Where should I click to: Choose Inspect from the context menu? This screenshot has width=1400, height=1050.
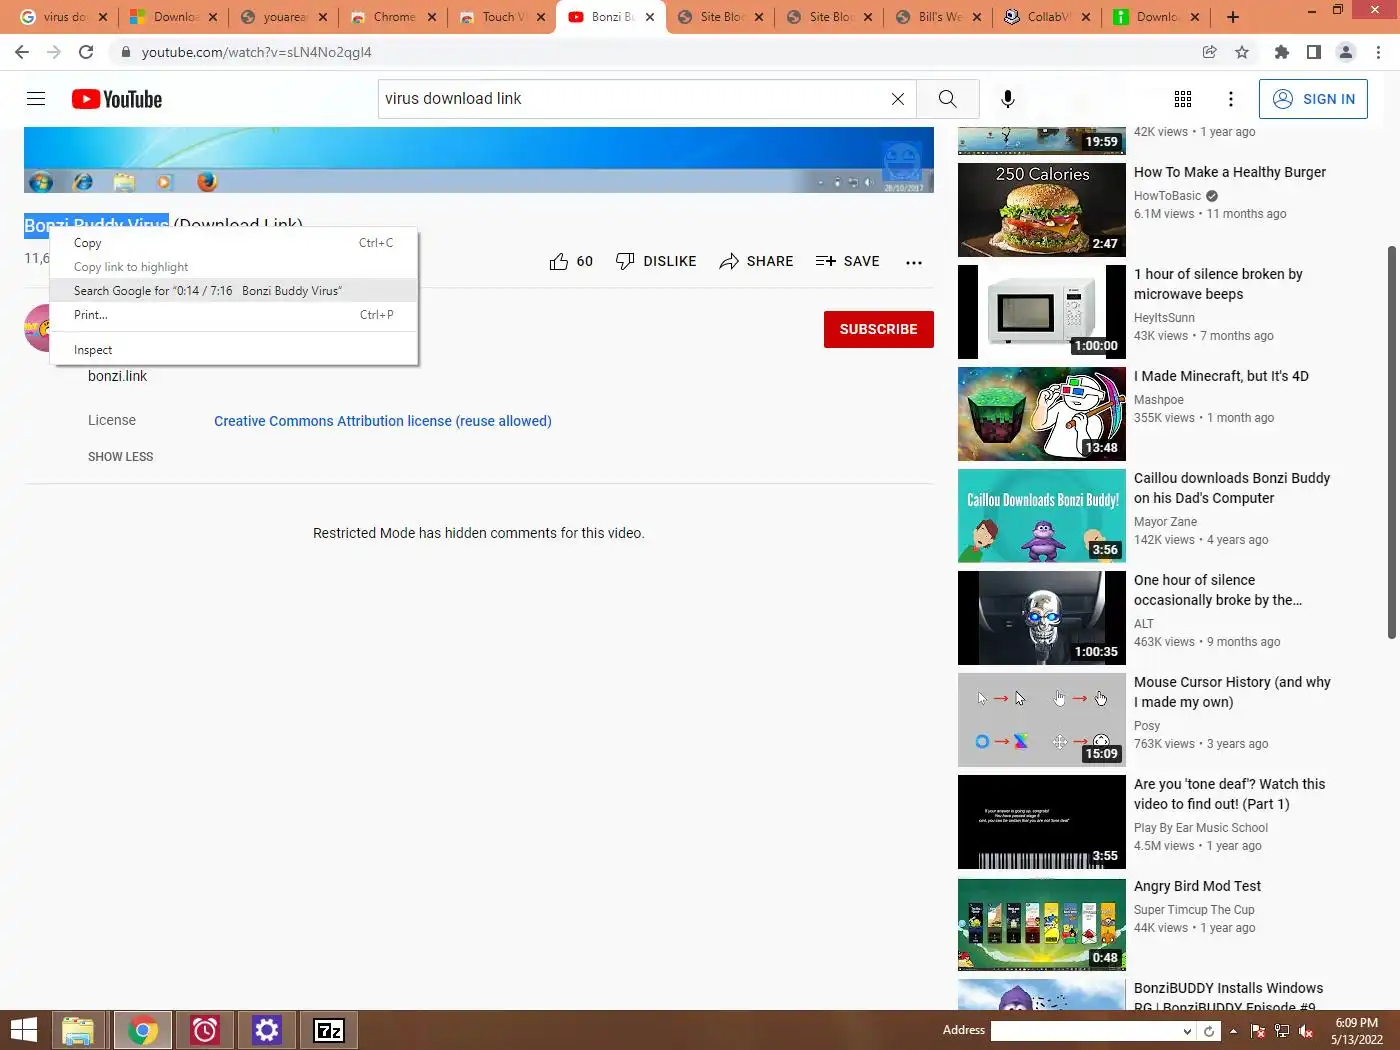coord(233,350)
